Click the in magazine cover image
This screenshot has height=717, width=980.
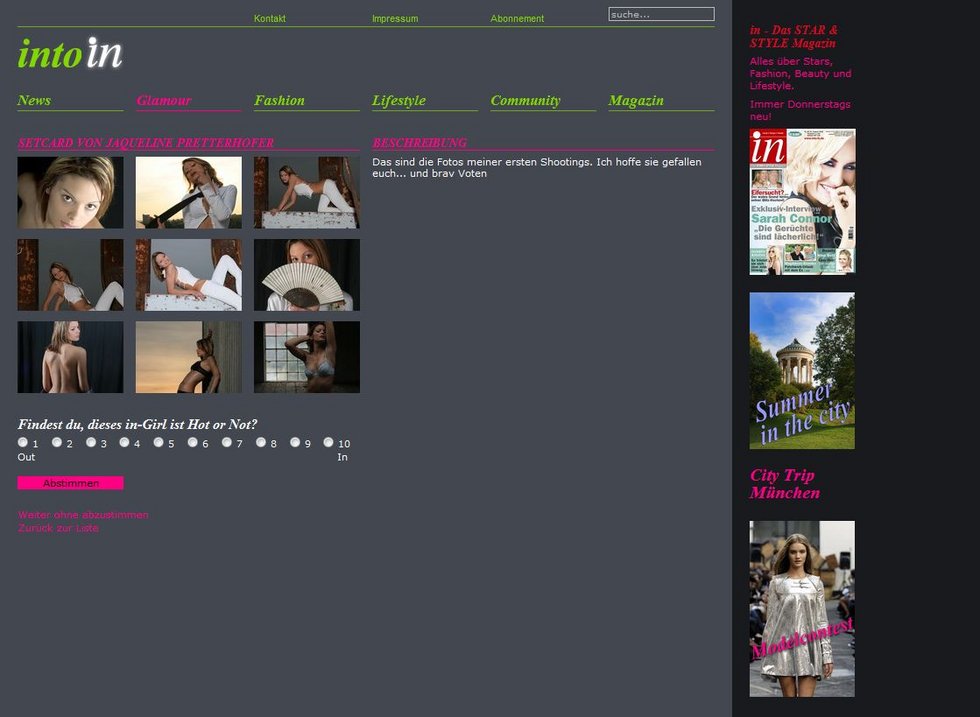click(x=802, y=201)
